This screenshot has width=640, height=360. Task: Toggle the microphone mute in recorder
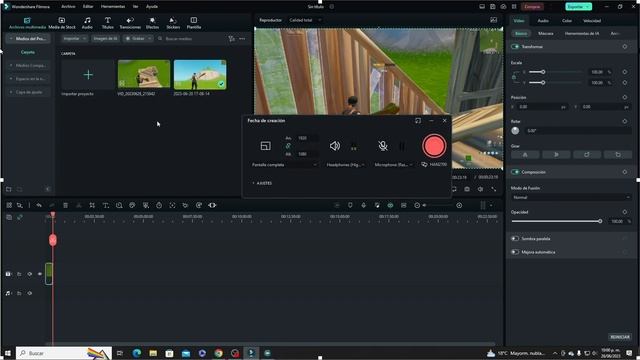(x=383, y=146)
